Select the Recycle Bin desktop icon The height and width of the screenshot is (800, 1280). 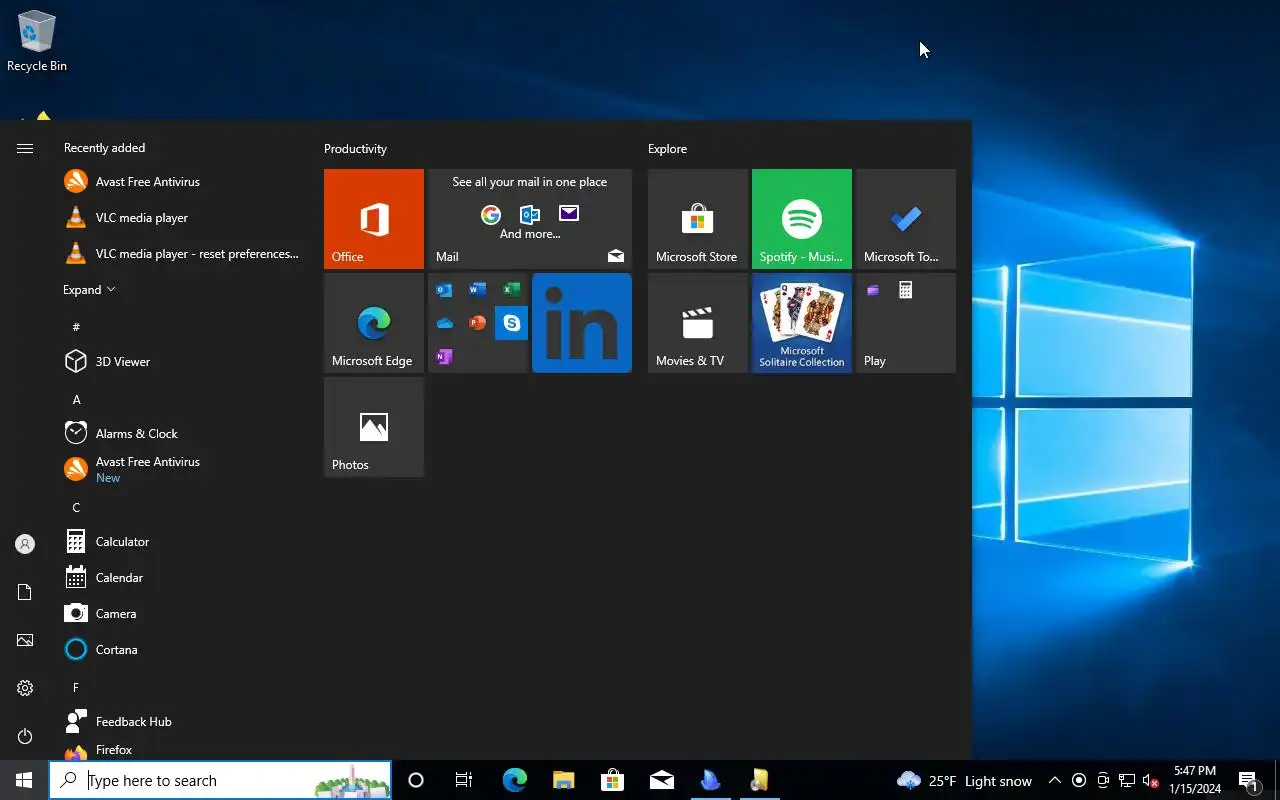37,41
